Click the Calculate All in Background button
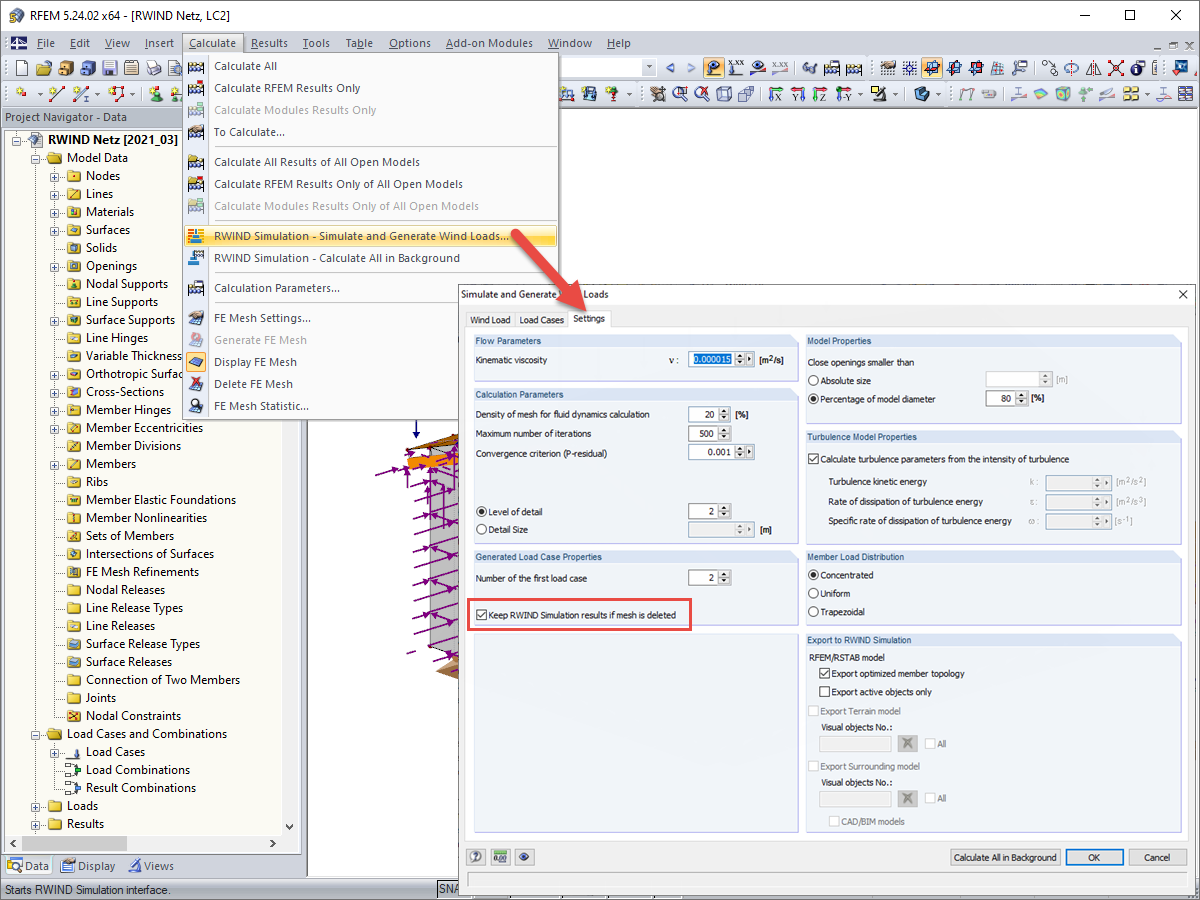Screen dimensions: 1200x900 (x=1005, y=857)
